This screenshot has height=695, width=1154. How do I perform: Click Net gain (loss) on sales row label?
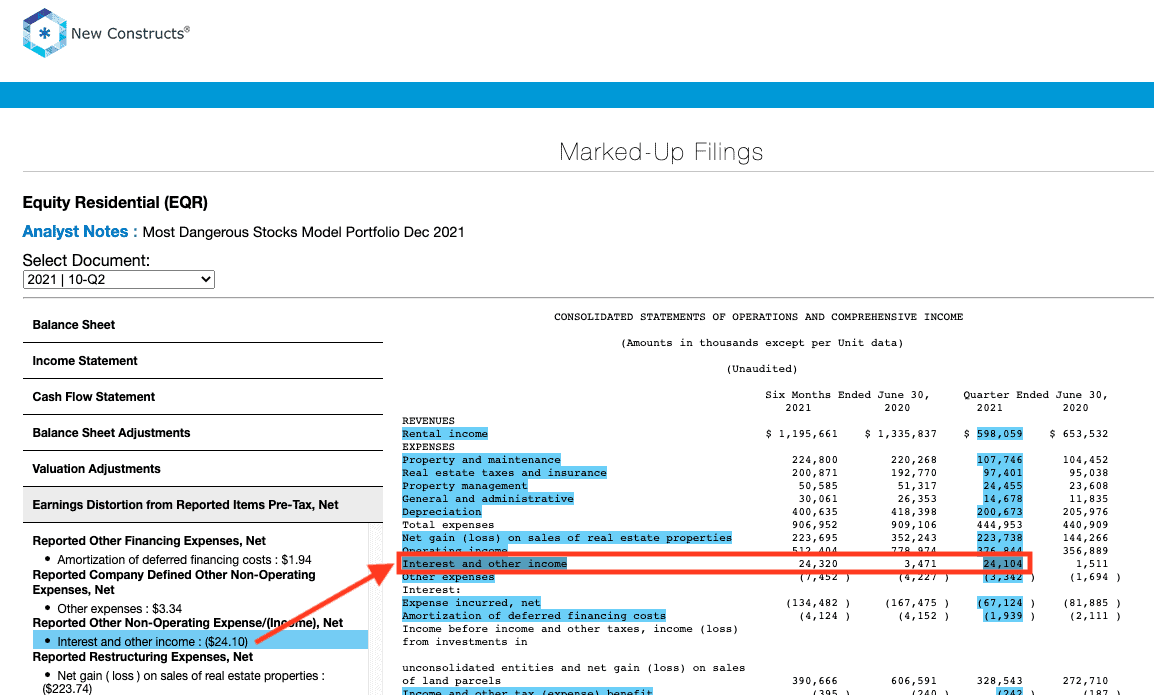pos(567,538)
